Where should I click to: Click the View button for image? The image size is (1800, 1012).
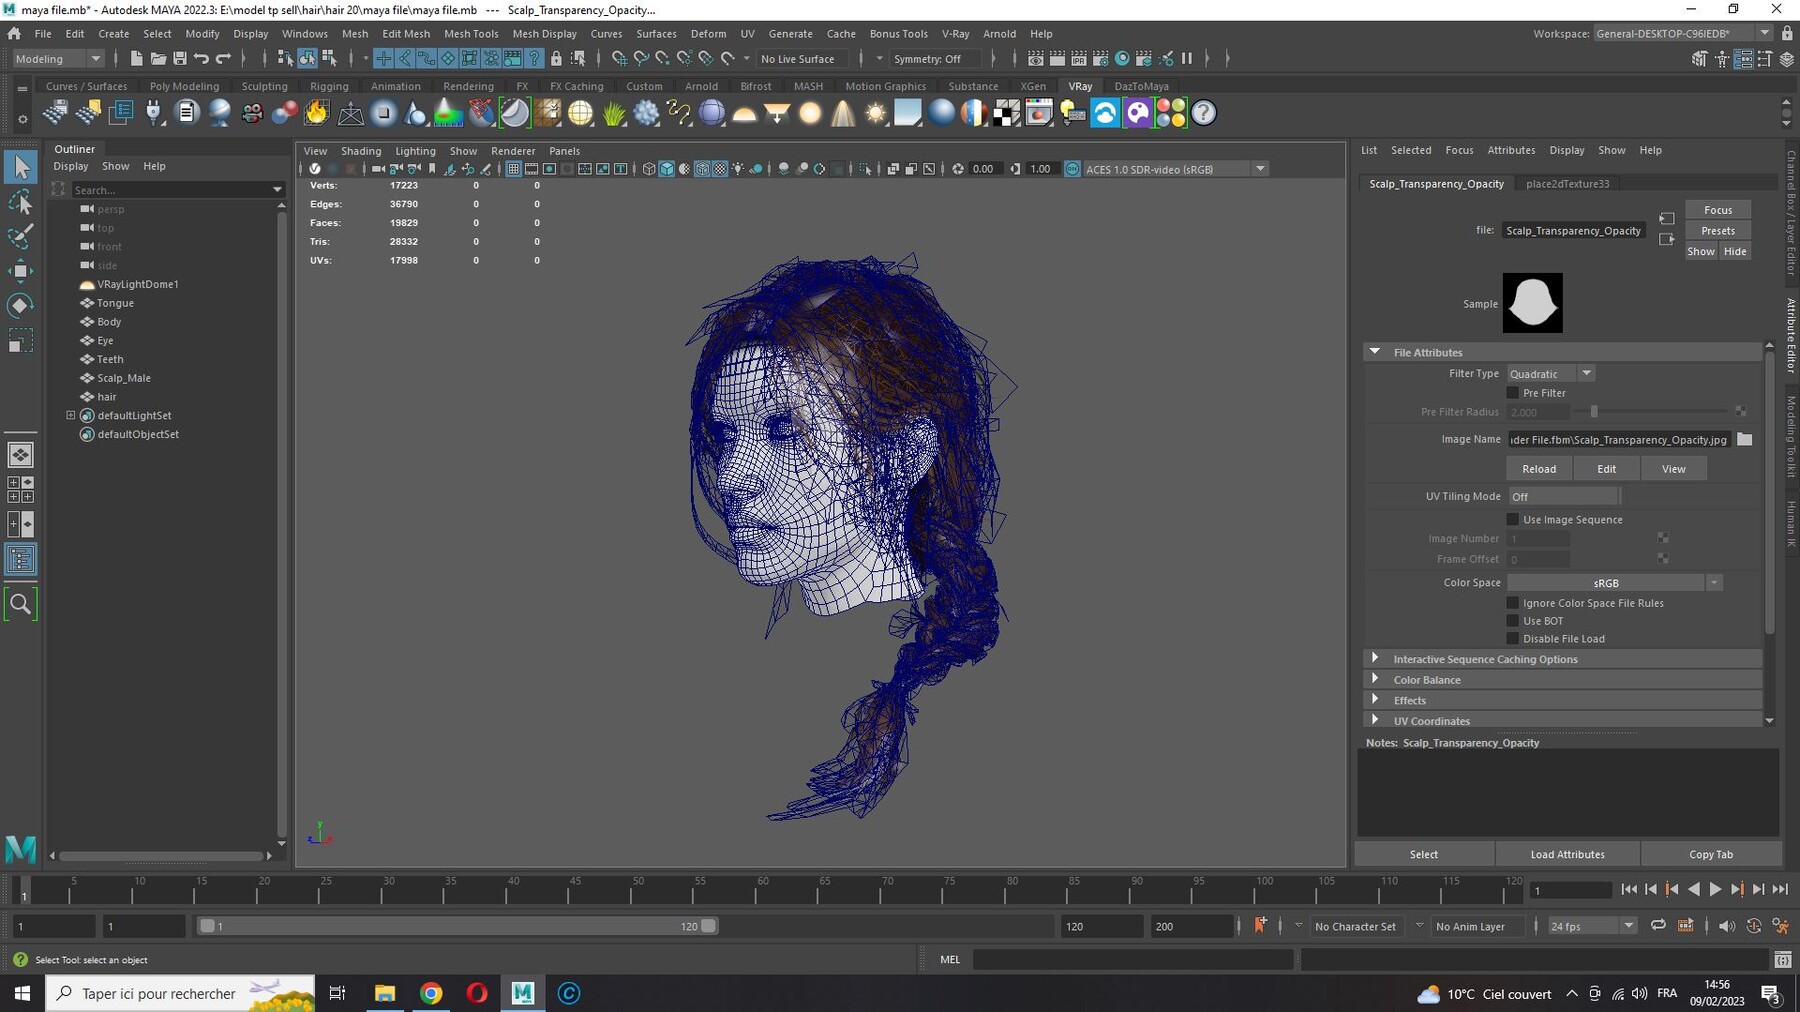tap(1673, 469)
